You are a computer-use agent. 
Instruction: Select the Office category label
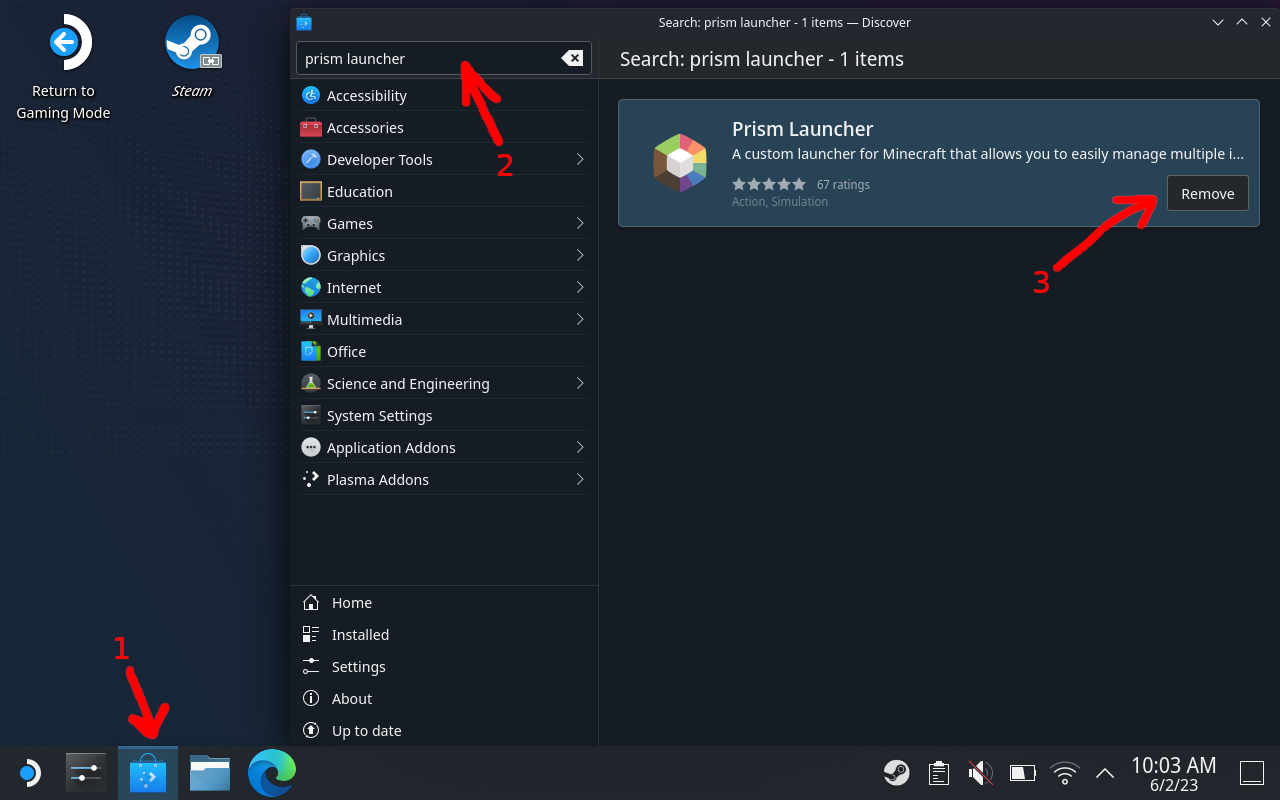coord(346,352)
